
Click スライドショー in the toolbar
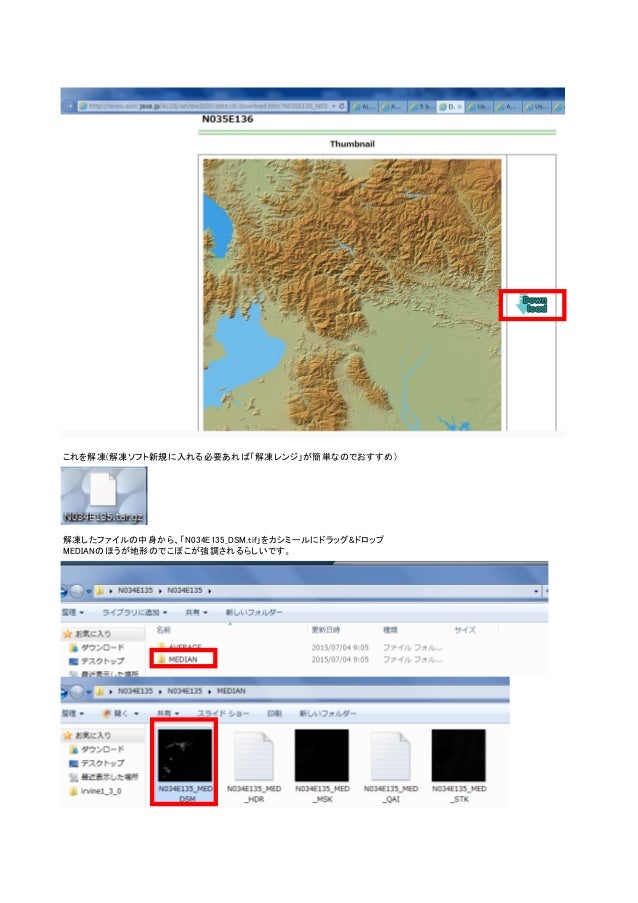pos(223,714)
